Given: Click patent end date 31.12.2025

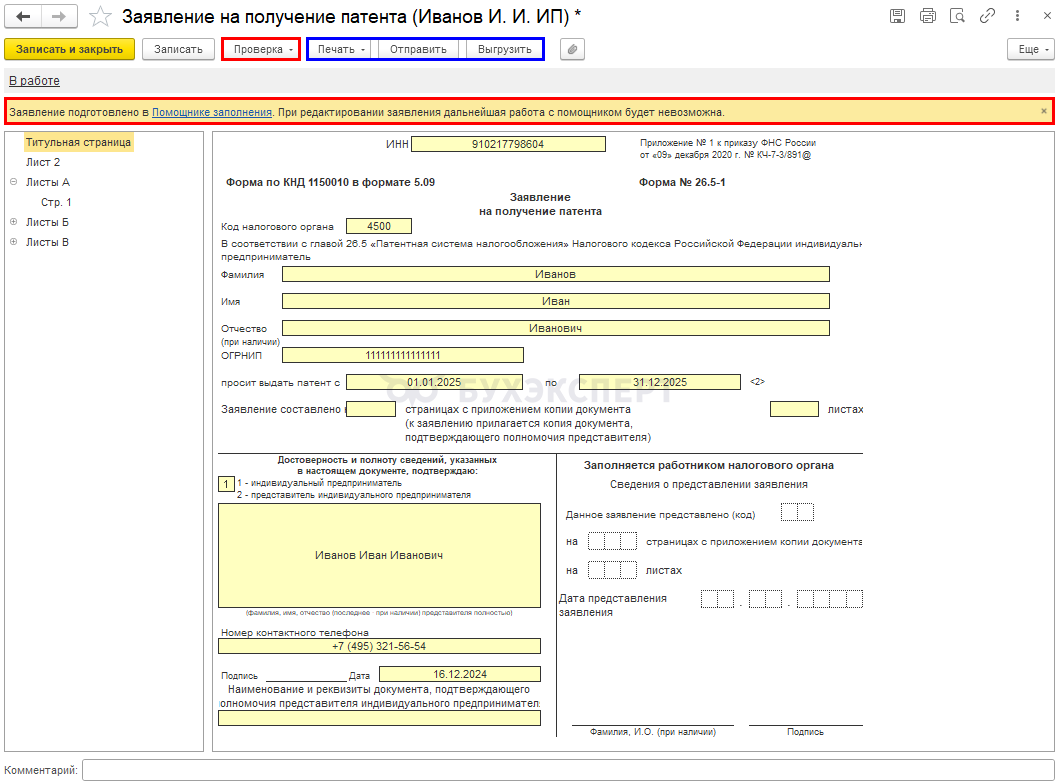Looking at the screenshot, I should [x=660, y=382].
